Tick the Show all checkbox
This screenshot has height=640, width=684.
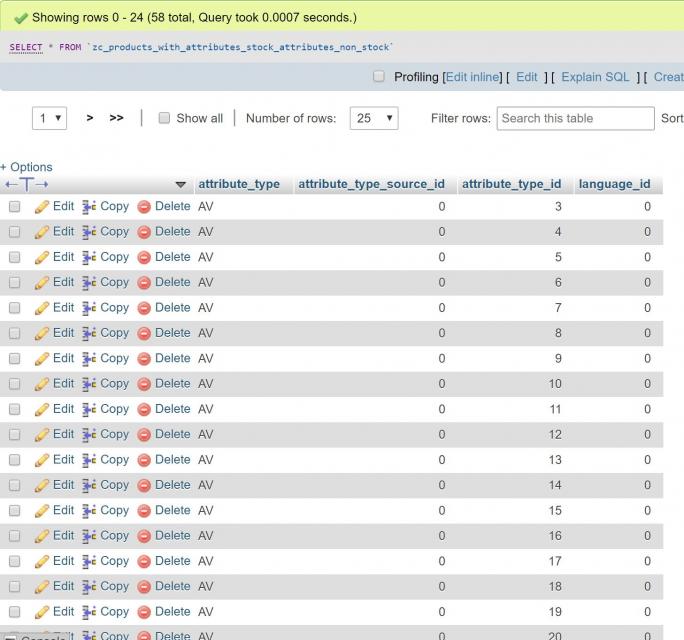[x=164, y=118]
